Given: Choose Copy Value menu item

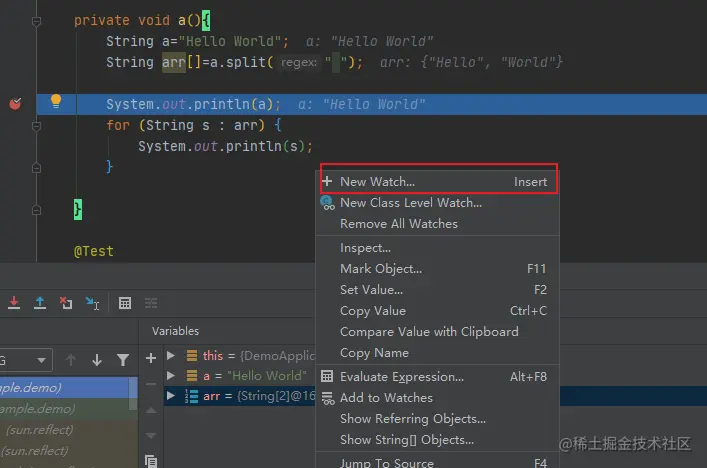Looking at the screenshot, I should coord(438,311).
